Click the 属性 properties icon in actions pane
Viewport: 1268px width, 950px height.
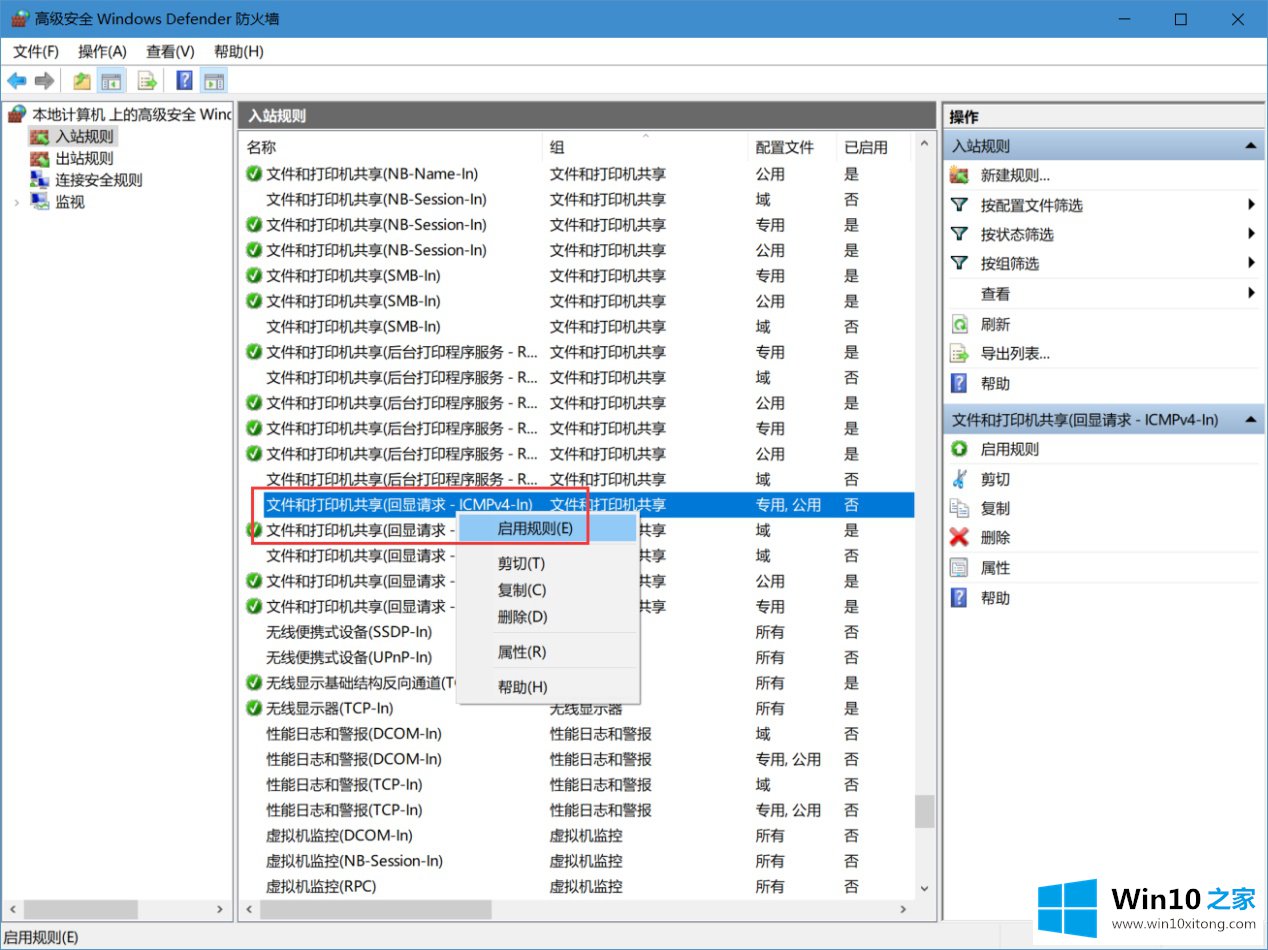pyautogui.click(x=960, y=567)
